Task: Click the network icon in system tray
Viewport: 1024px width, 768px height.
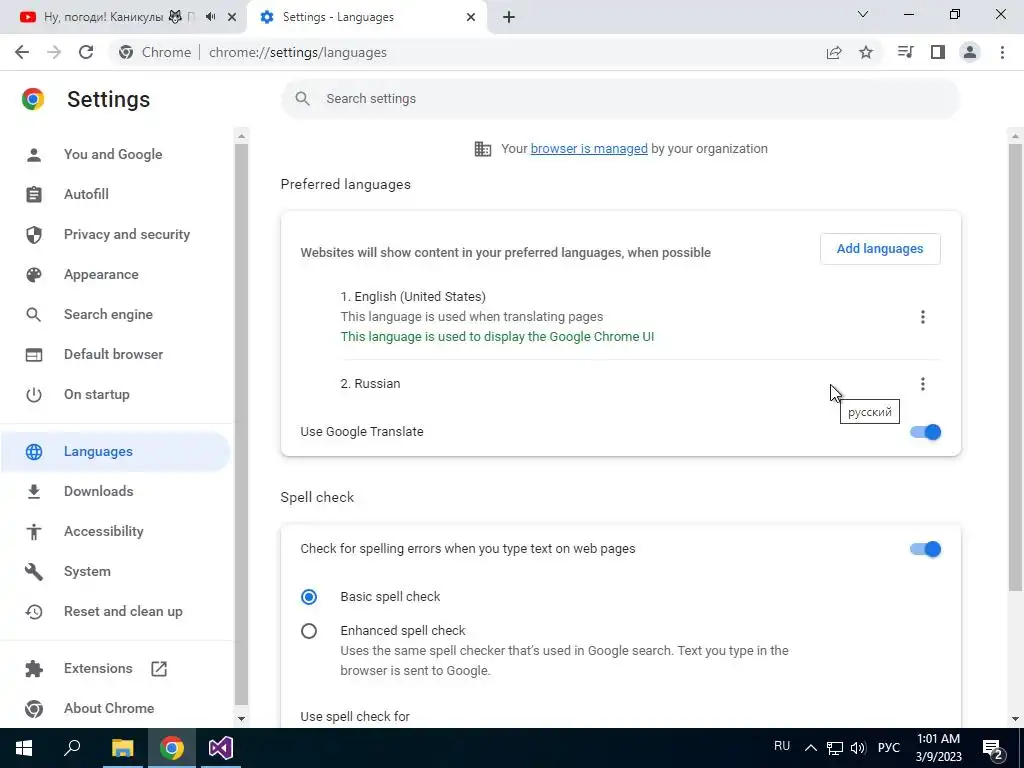Action: pos(835,748)
